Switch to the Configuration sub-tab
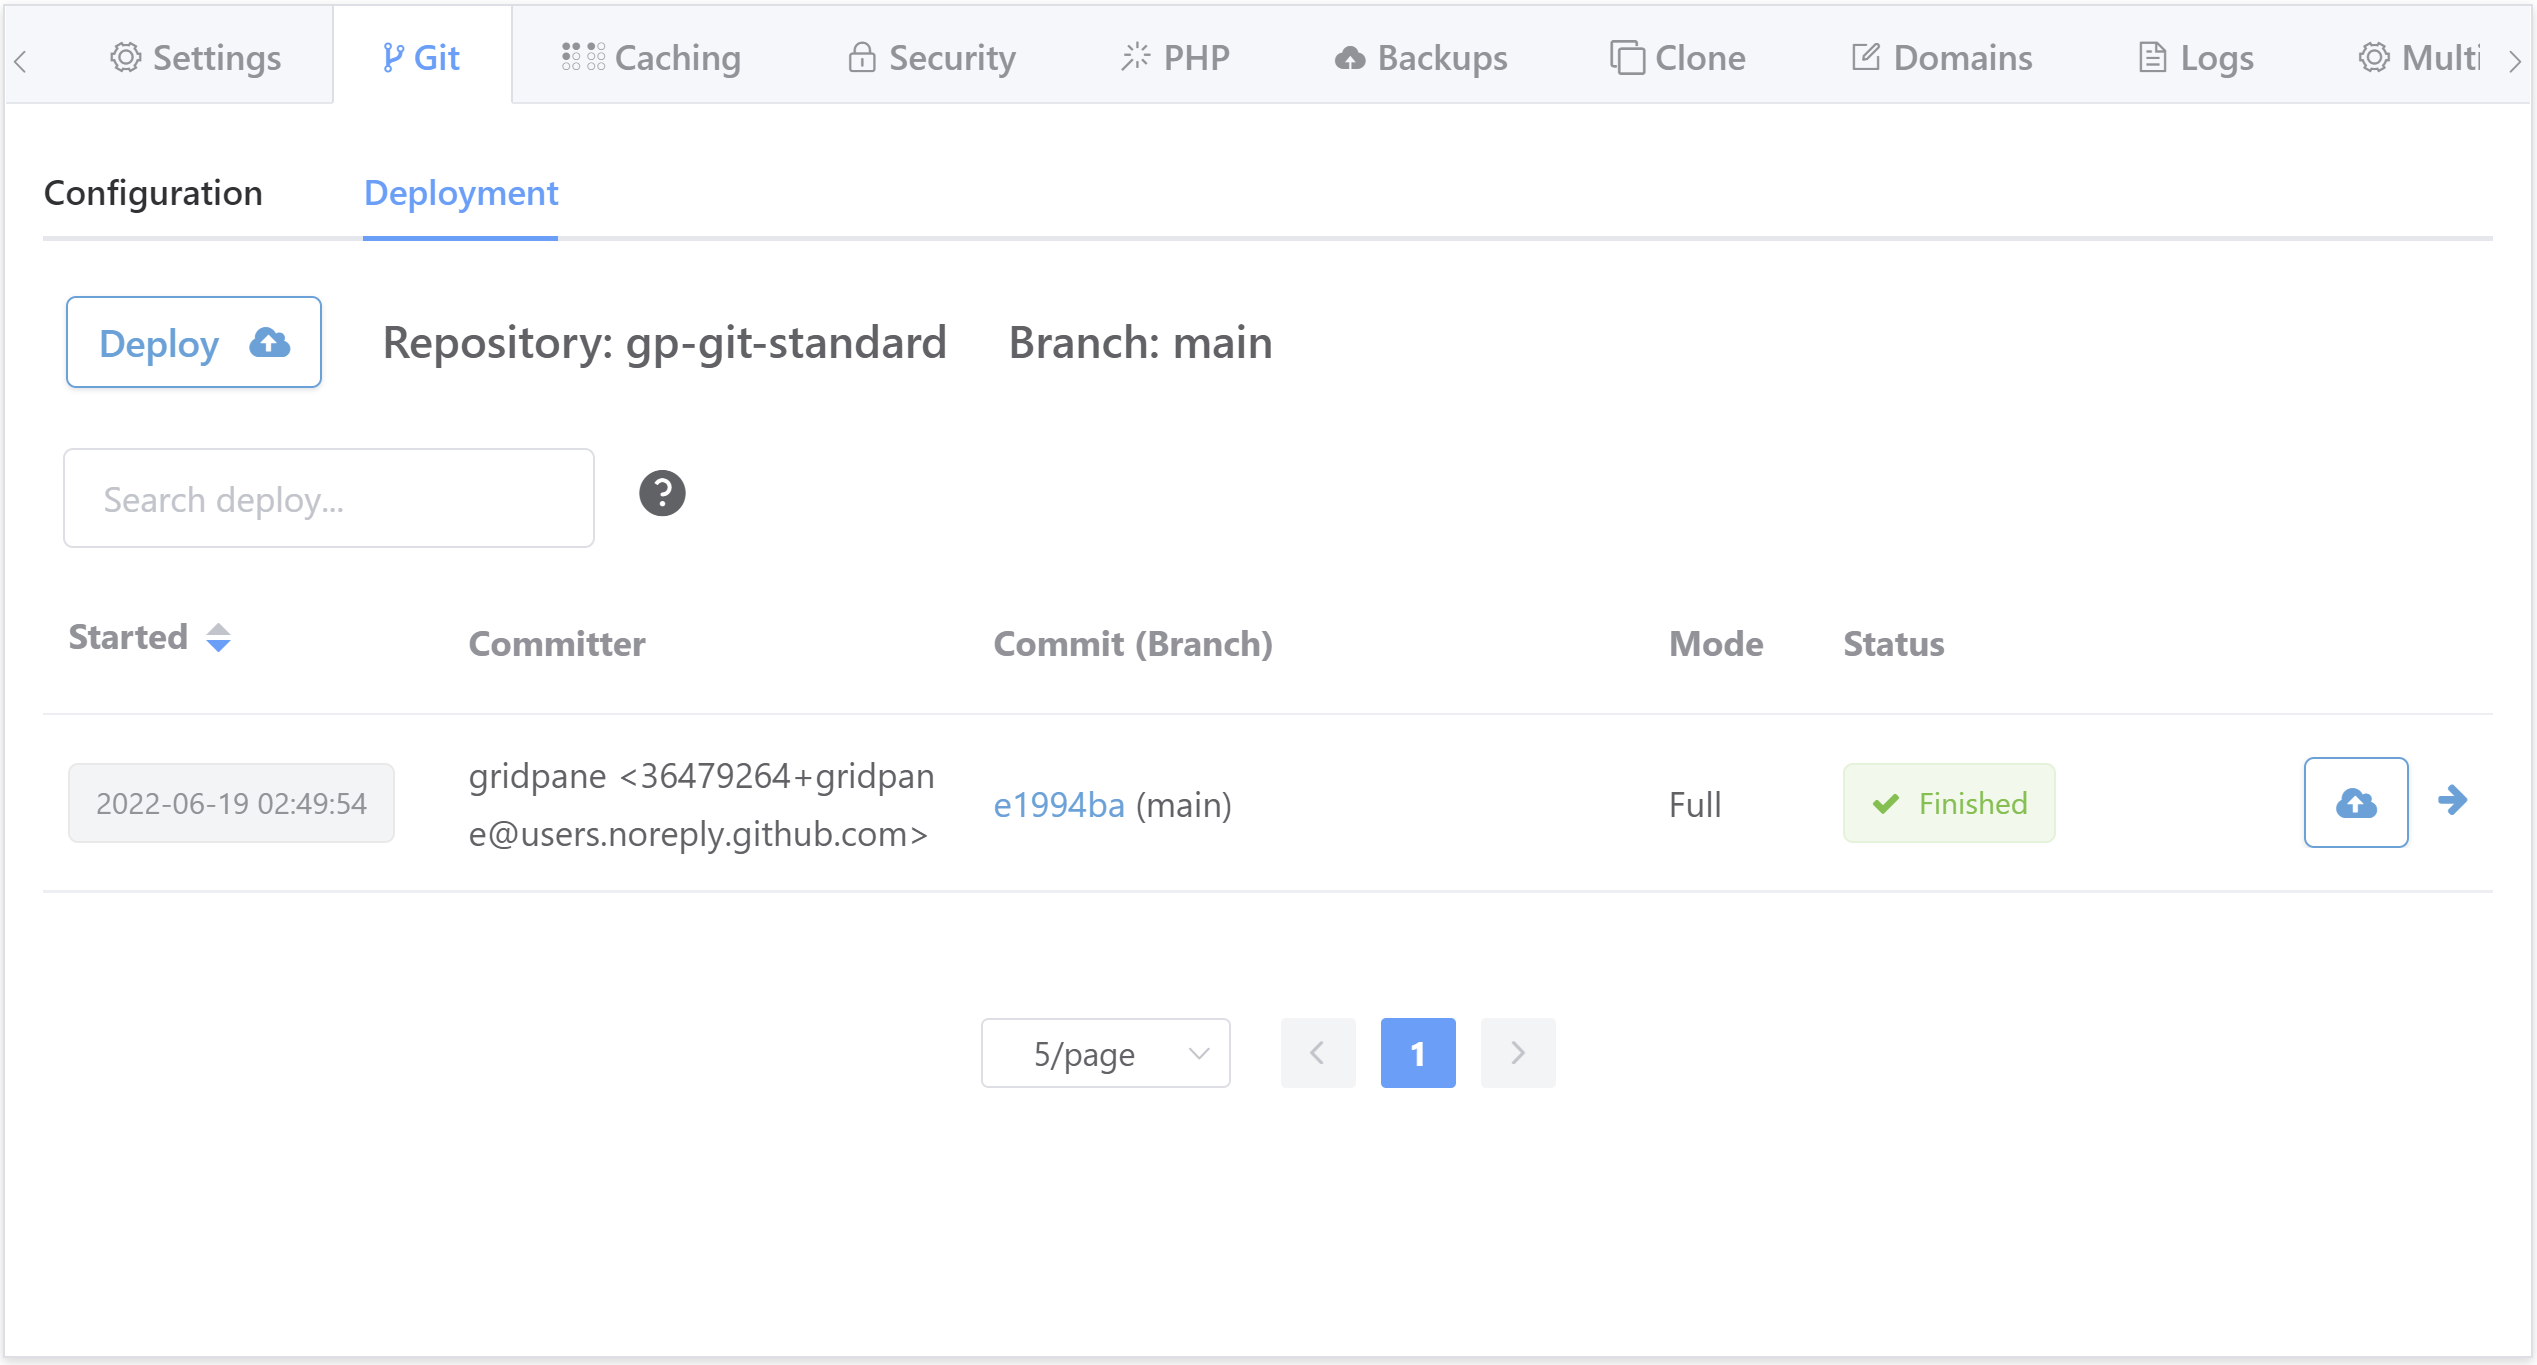2537x1365 pixels. (153, 193)
